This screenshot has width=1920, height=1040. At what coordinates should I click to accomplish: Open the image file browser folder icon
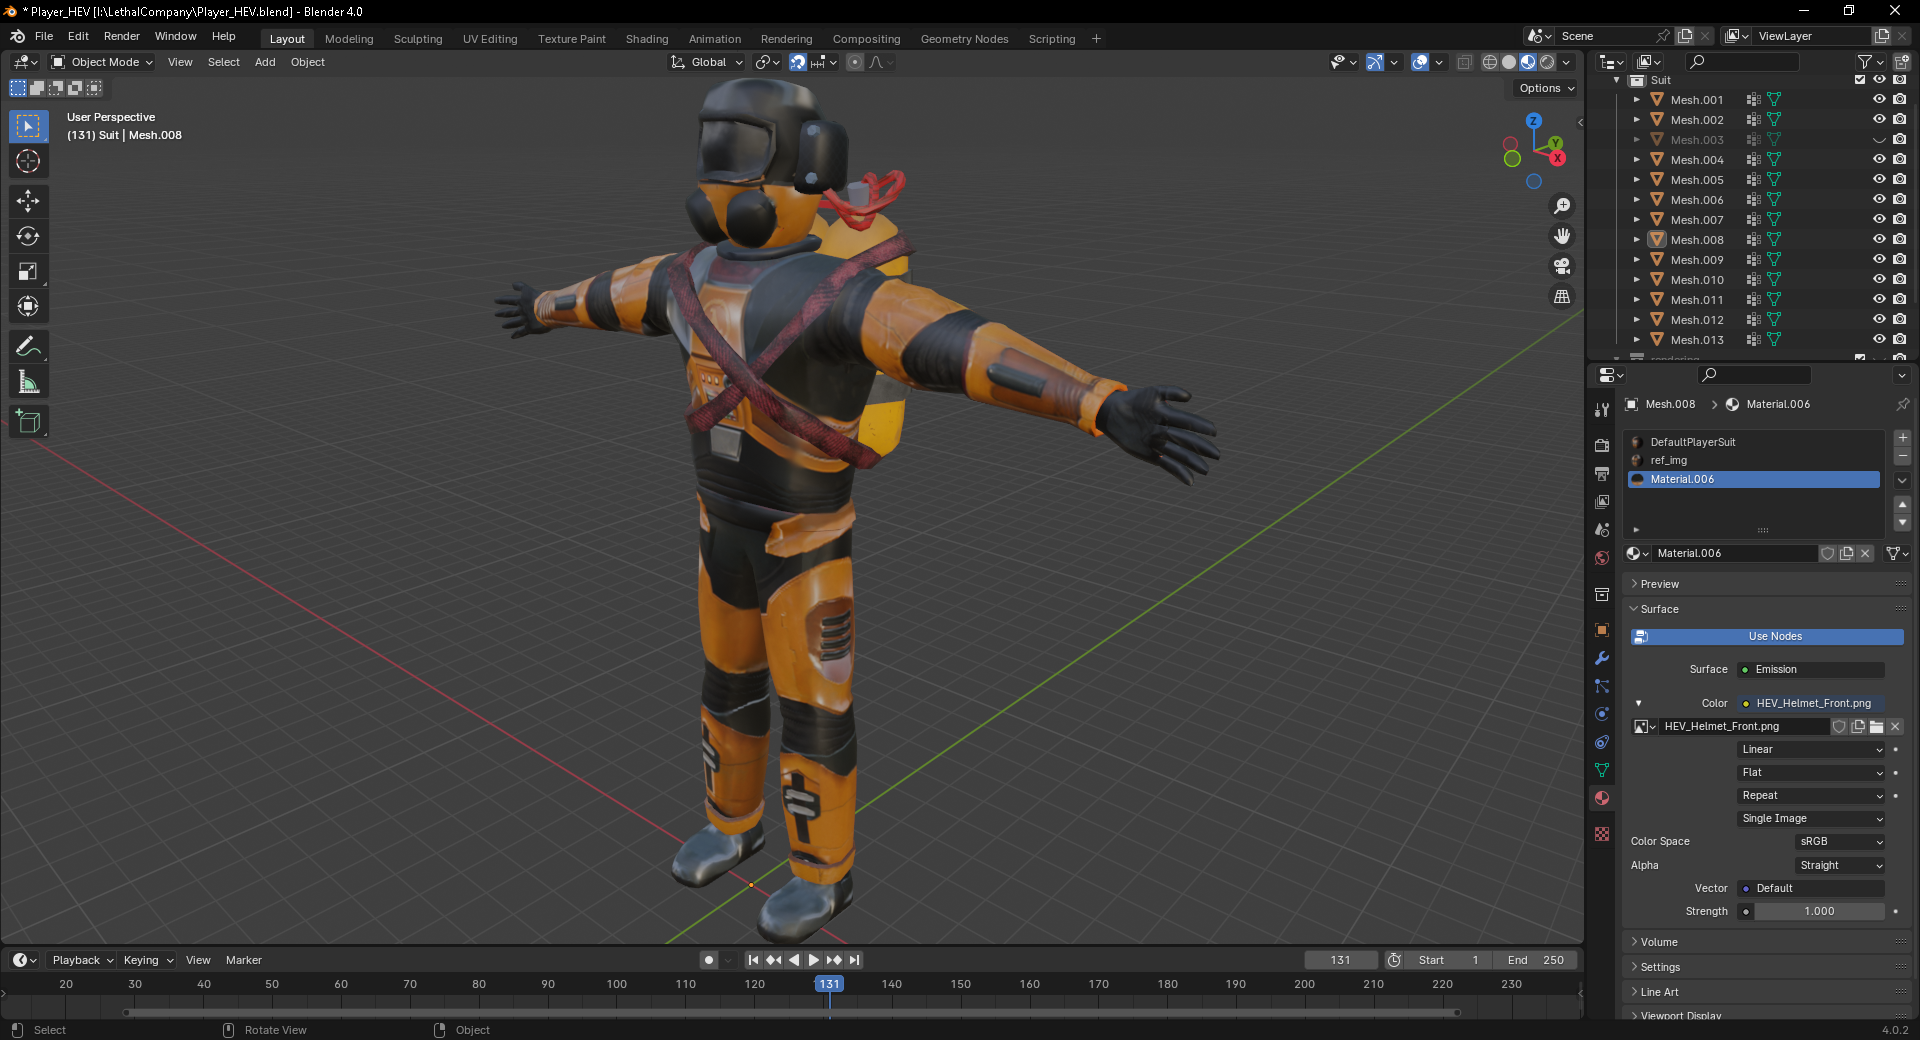(x=1876, y=727)
